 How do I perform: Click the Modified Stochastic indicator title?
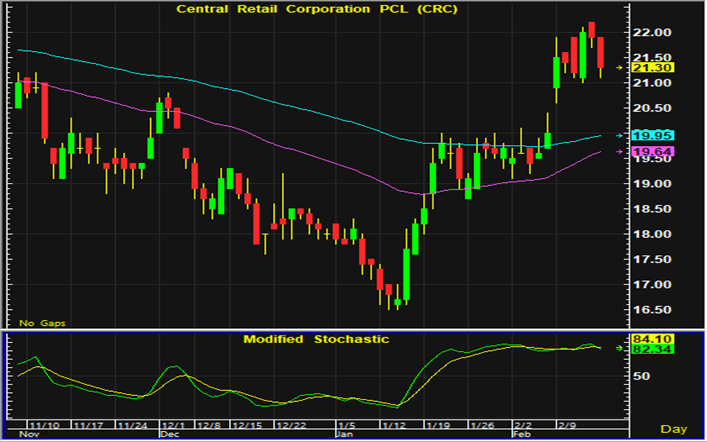pyautogui.click(x=316, y=339)
